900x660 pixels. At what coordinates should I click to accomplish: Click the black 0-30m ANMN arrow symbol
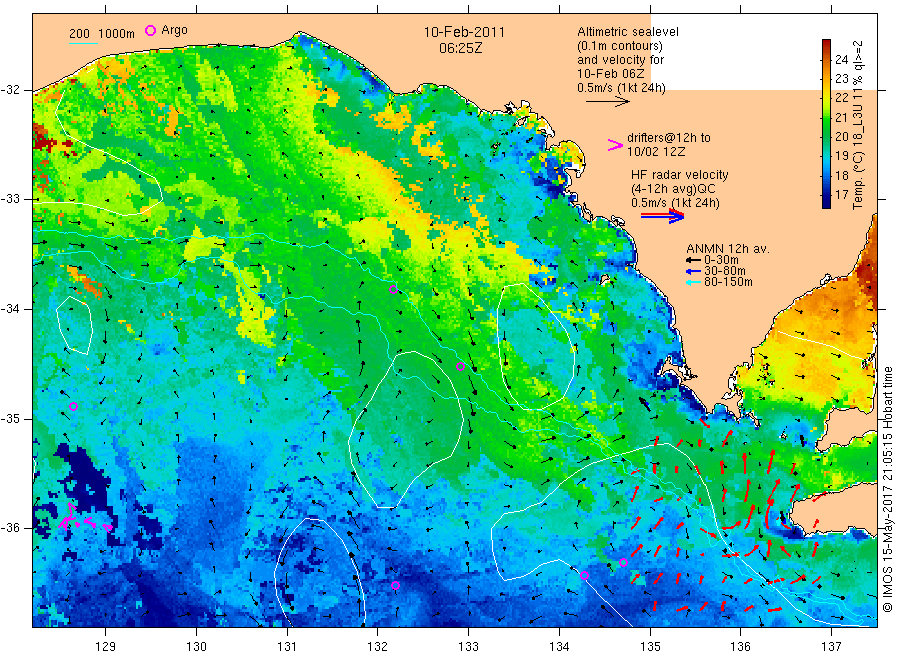[x=693, y=261]
